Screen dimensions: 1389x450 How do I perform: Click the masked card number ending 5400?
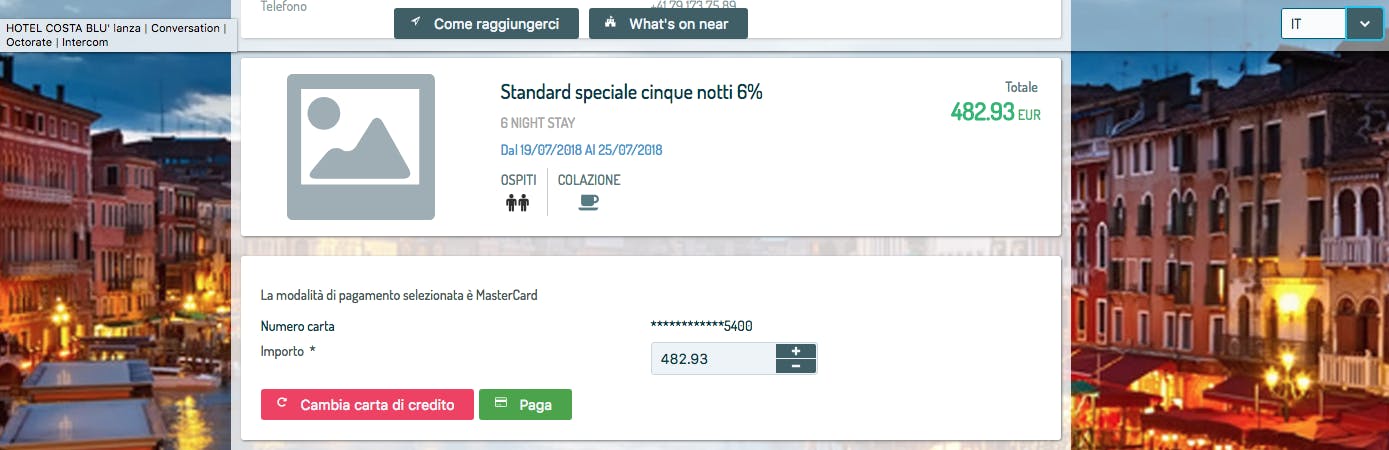point(701,326)
